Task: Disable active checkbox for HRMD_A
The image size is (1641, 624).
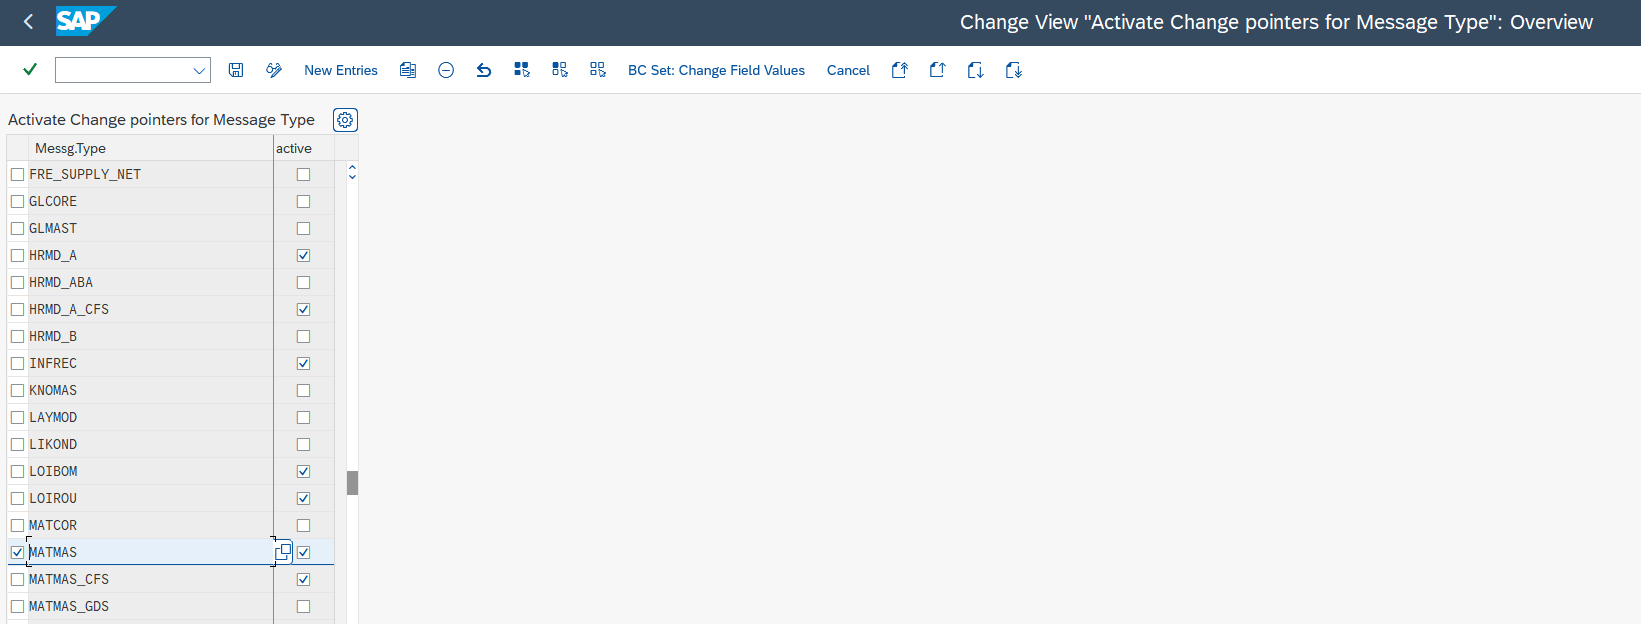Action: (x=303, y=255)
